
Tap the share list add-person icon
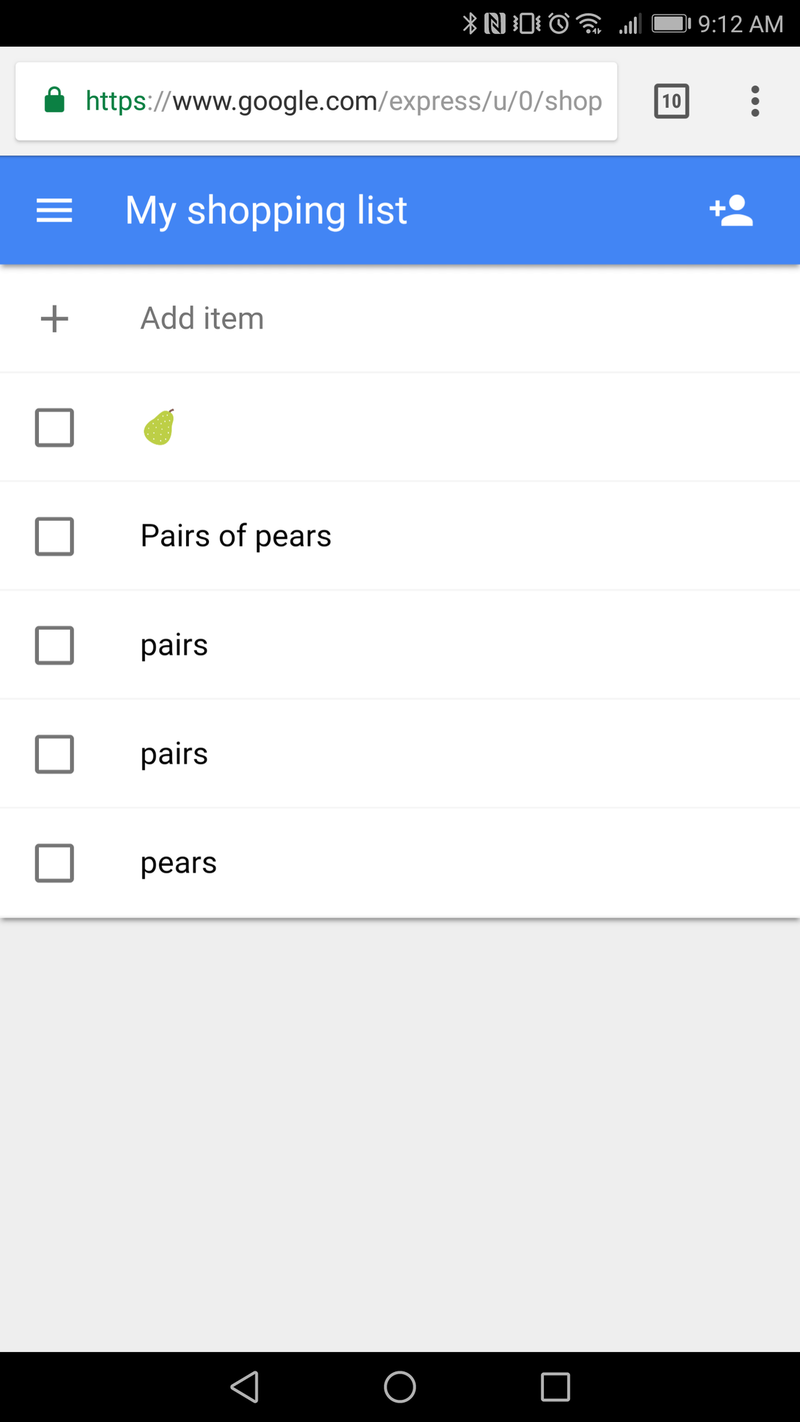(x=731, y=211)
